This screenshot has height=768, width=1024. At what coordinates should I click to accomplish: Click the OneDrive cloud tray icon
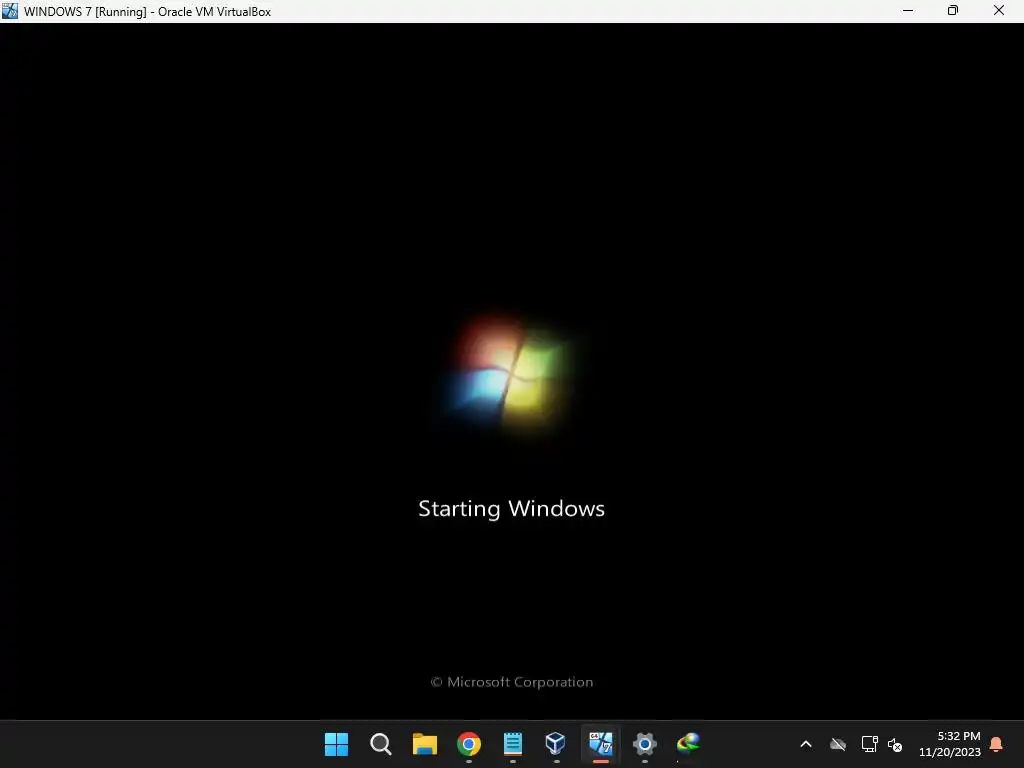pos(838,744)
